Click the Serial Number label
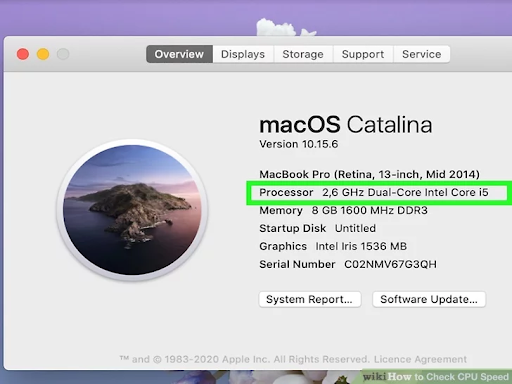 point(297,265)
